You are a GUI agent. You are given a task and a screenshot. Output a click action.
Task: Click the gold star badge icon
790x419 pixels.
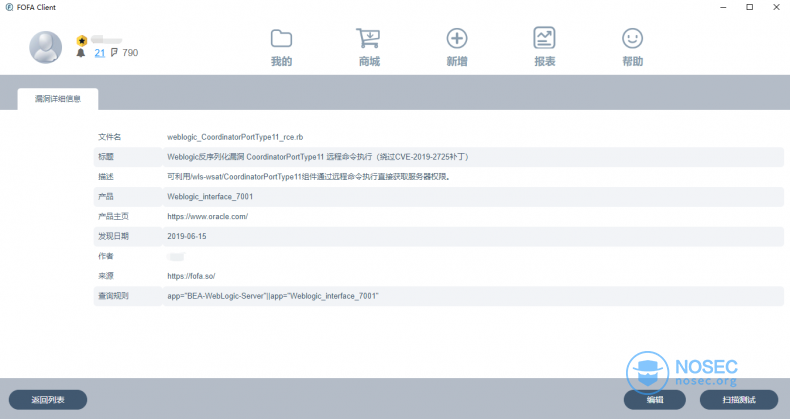pyautogui.click(x=82, y=41)
